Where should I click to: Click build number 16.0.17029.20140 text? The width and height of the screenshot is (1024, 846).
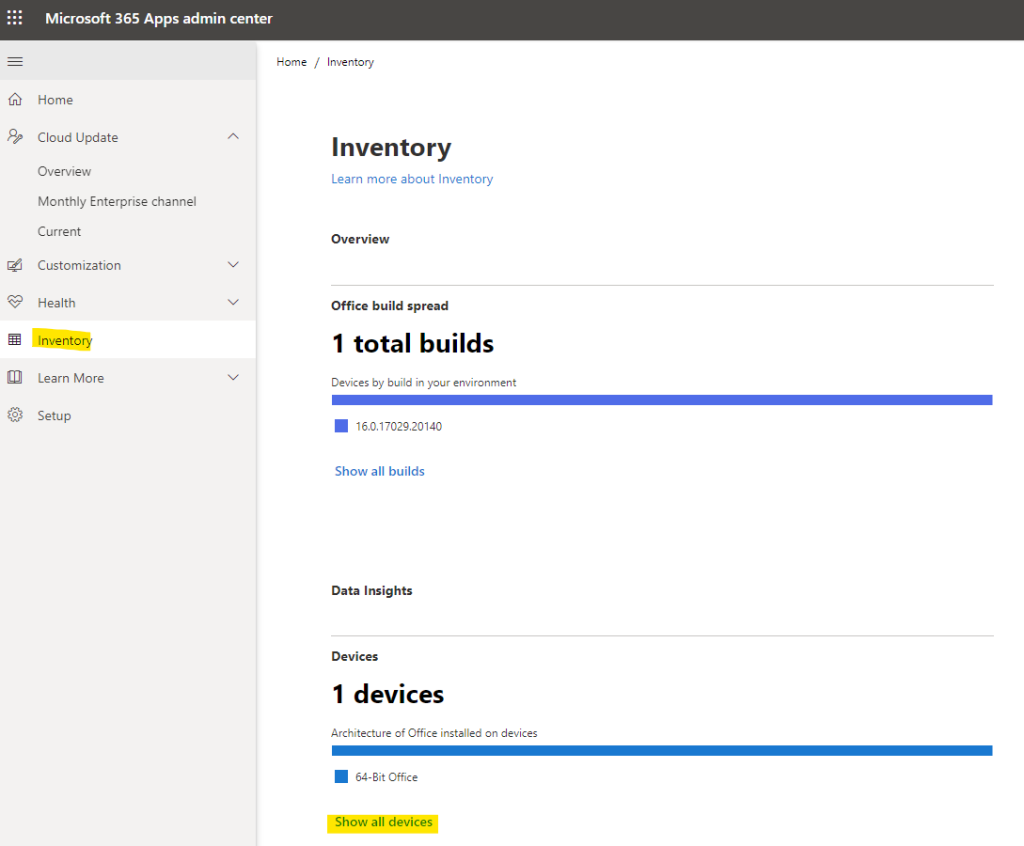(398, 427)
